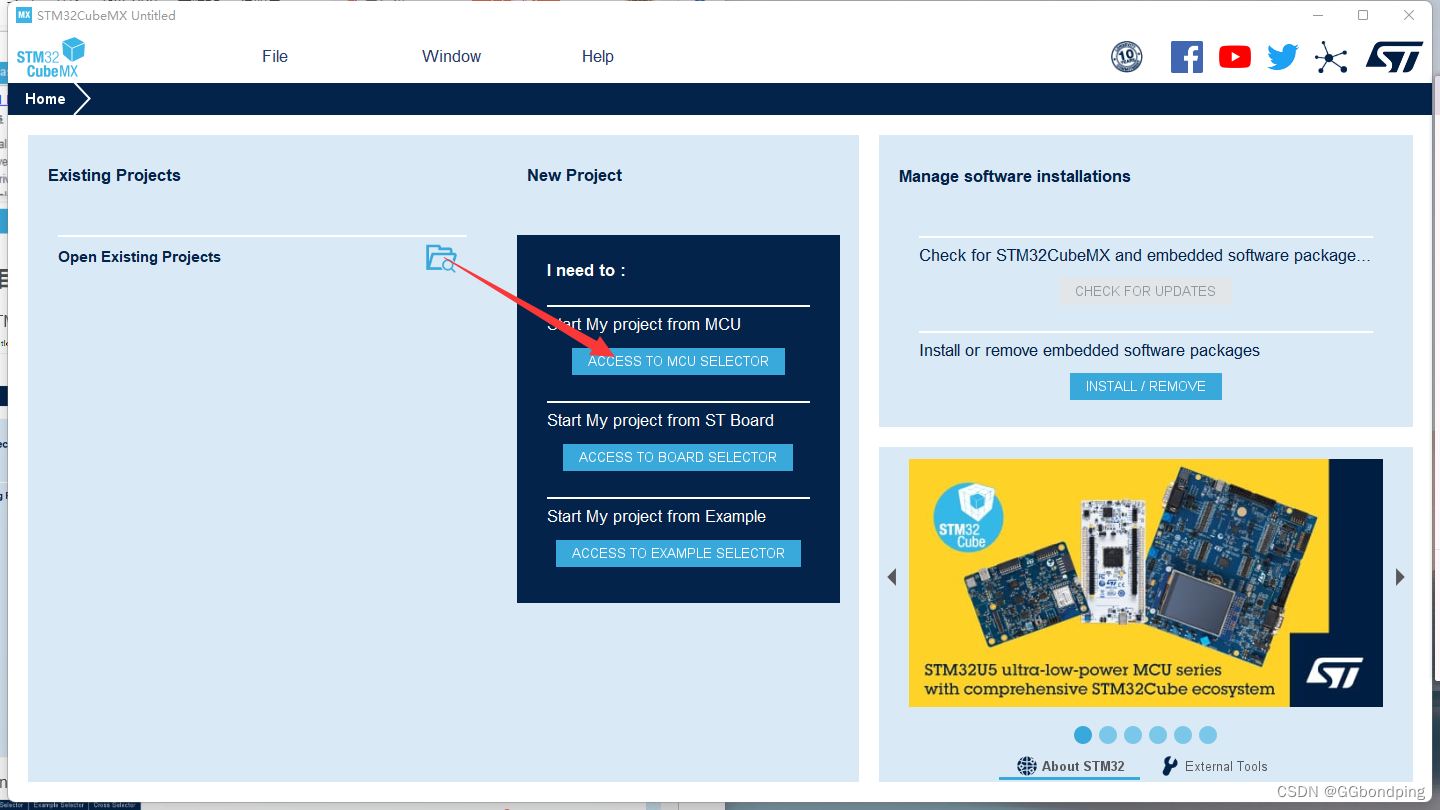Open the Window menu
Viewport: 1440px width, 810px height.
pyautogui.click(x=451, y=57)
